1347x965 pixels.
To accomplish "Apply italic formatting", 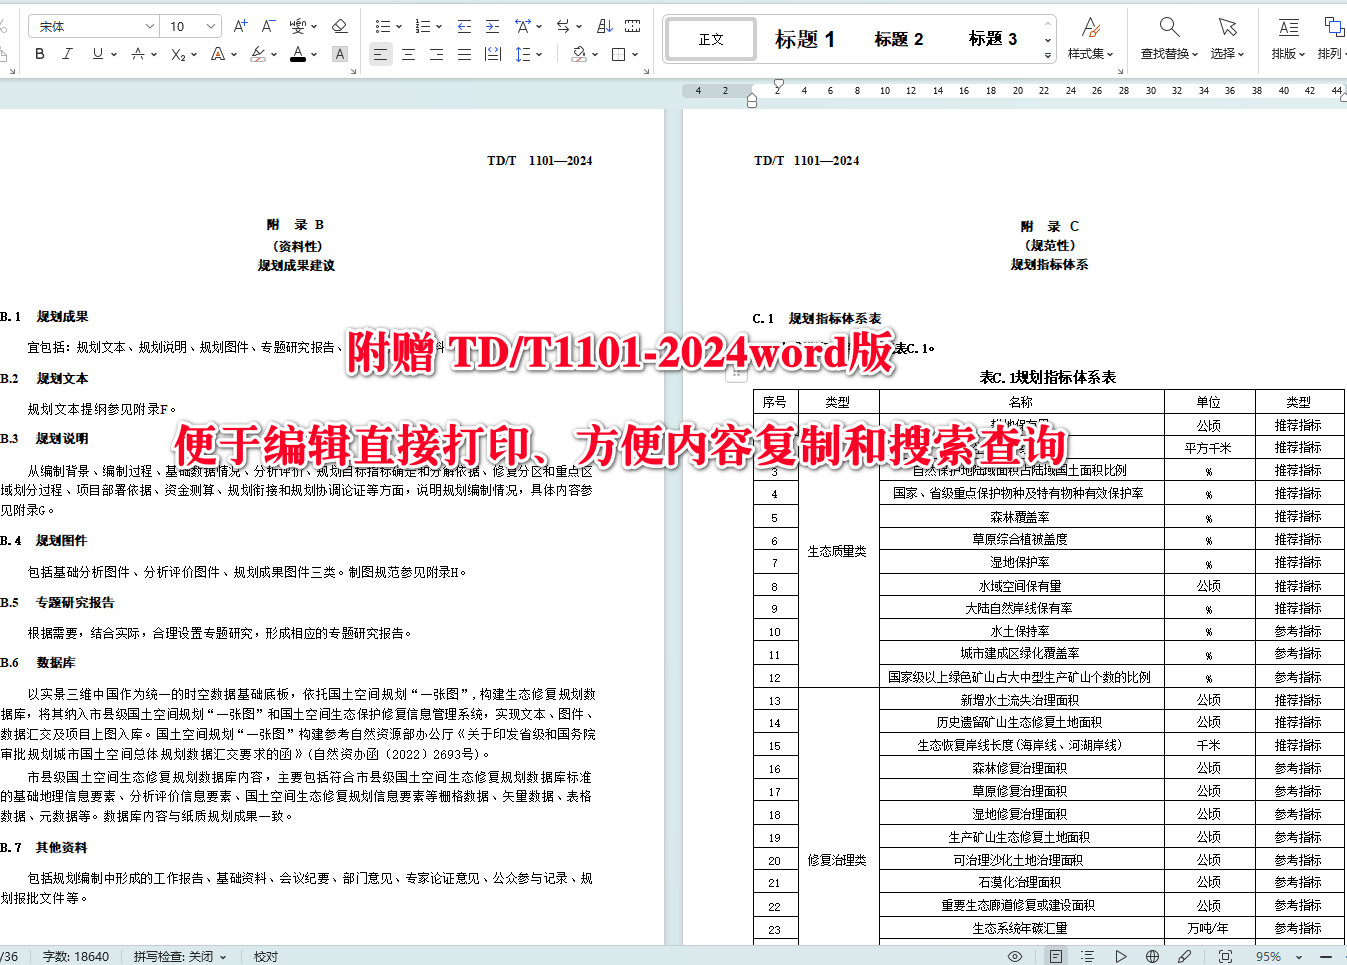I will click(x=66, y=54).
